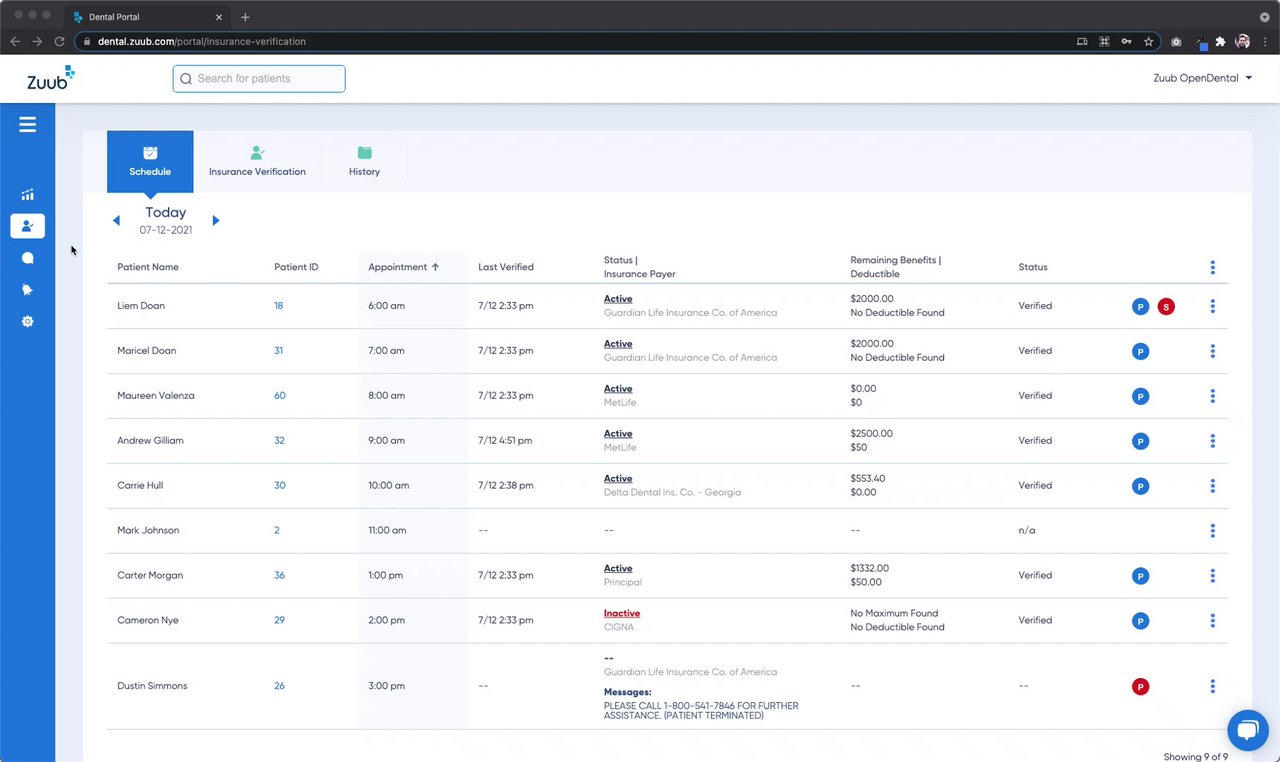Go to the next day arrow
The image size is (1280, 762).
tap(216, 220)
